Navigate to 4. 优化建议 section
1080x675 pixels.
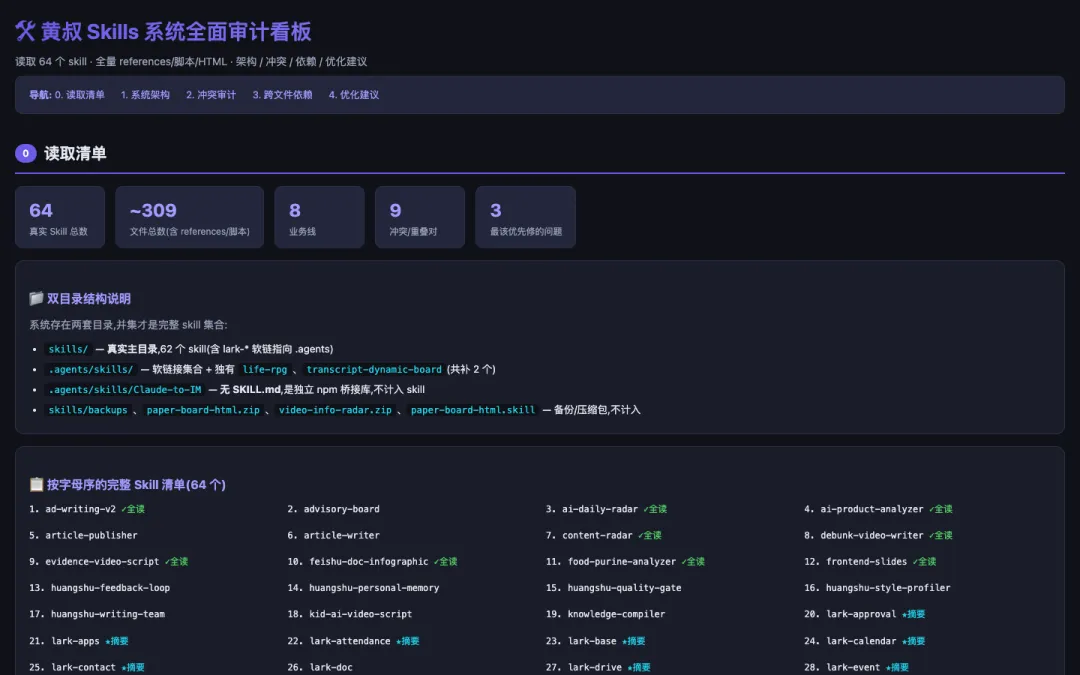(354, 95)
